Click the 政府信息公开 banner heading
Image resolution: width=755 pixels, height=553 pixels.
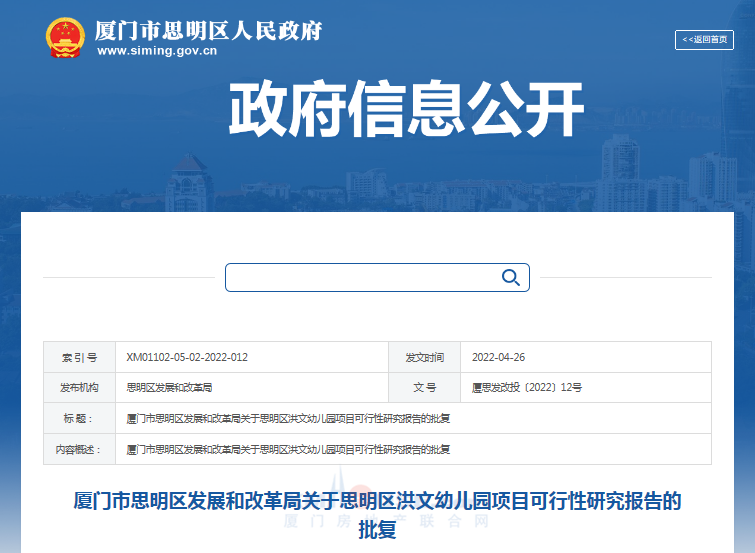coord(405,110)
